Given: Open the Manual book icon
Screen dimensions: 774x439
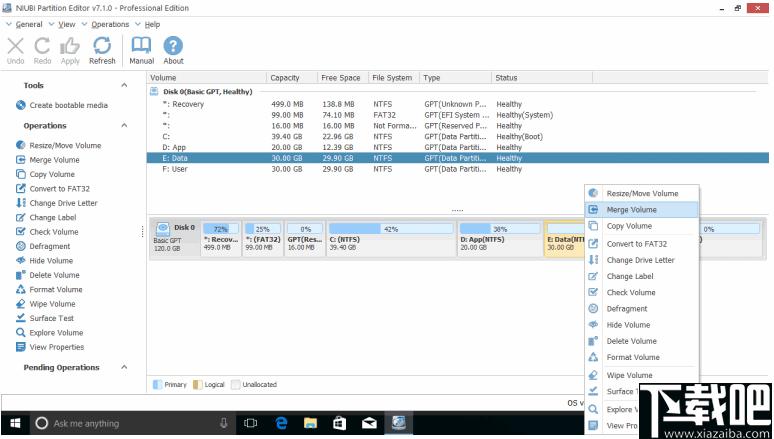Looking at the screenshot, I should click(x=142, y=51).
